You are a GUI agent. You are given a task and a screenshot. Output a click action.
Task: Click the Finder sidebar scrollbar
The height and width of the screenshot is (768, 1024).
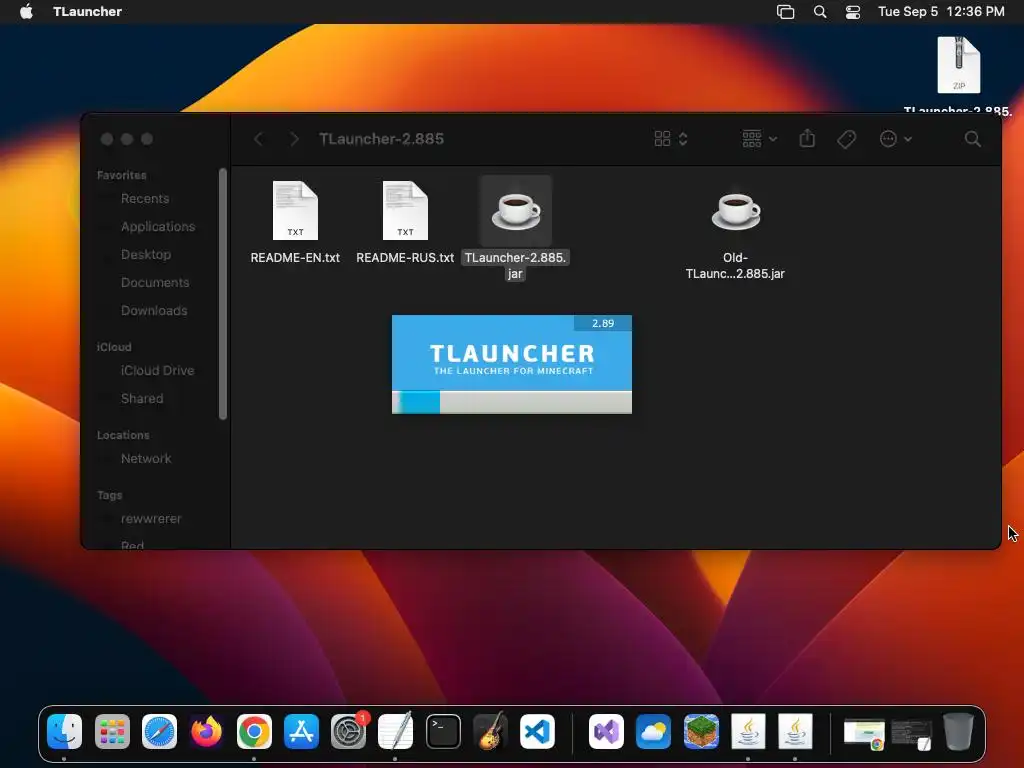tap(223, 294)
